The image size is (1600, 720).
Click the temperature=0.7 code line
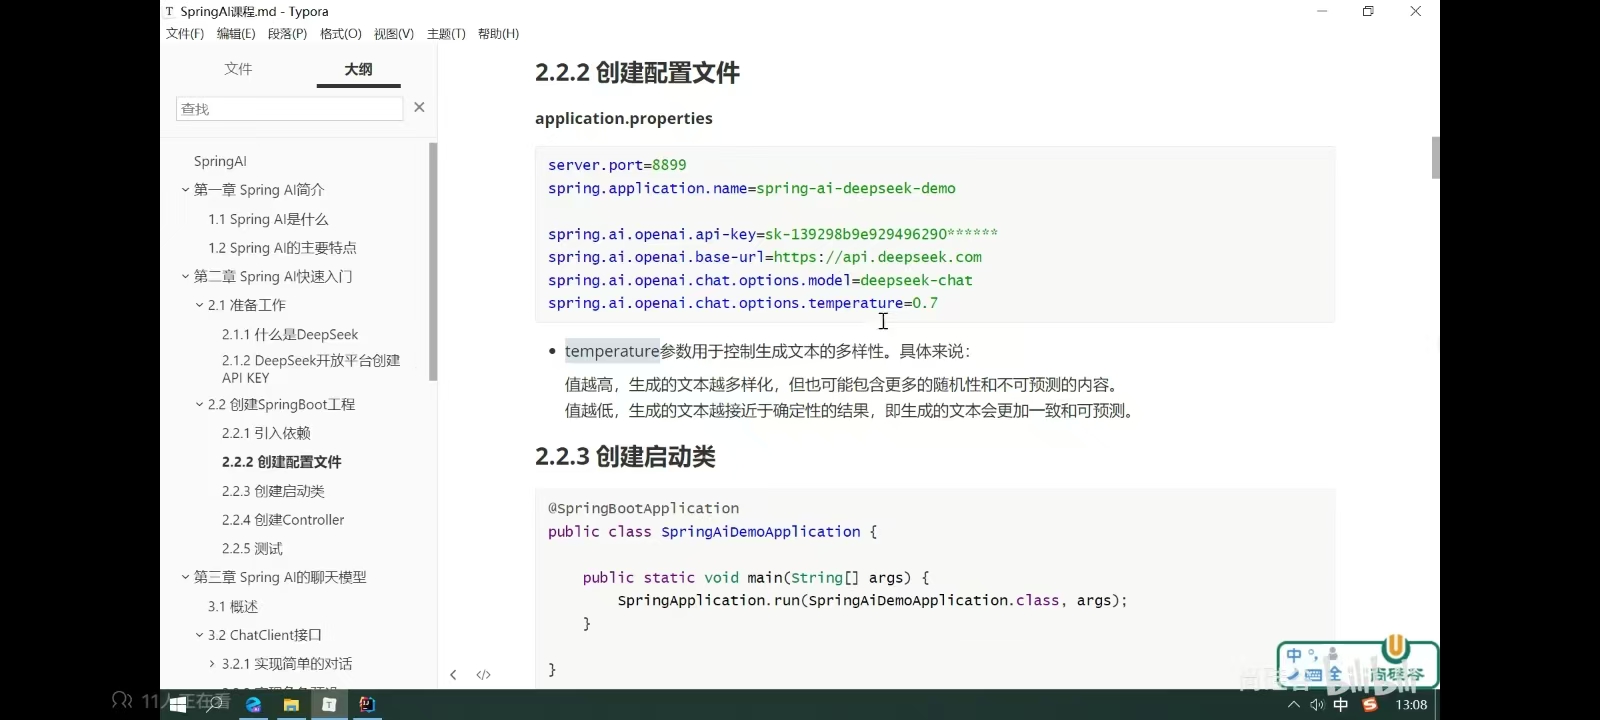(x=743, y=303)
